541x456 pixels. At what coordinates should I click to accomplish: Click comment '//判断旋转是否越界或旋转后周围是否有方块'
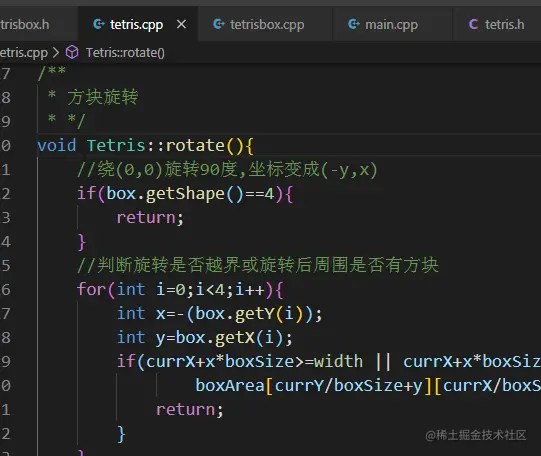pos(258,265)
